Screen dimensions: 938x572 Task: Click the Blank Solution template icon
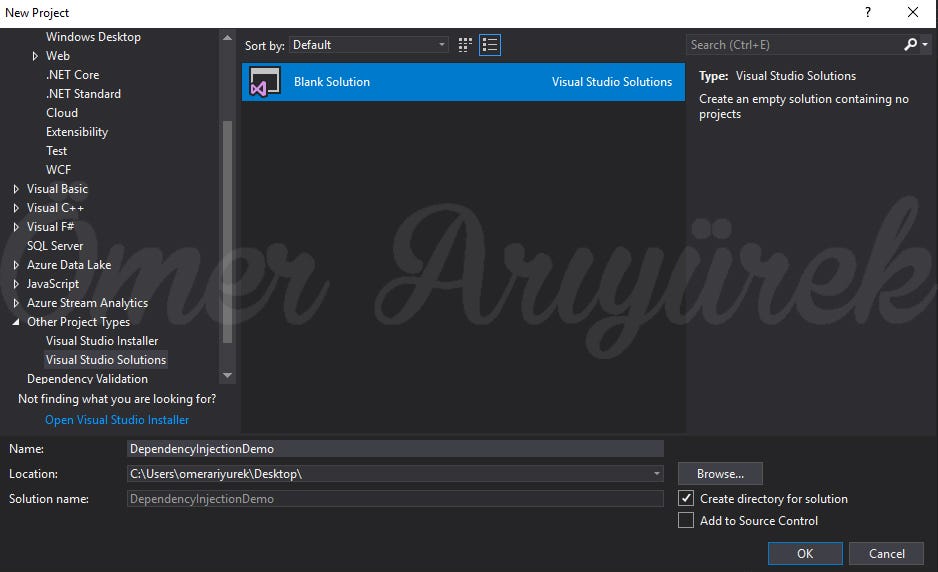pyautogui.click(x=264, y=82)
